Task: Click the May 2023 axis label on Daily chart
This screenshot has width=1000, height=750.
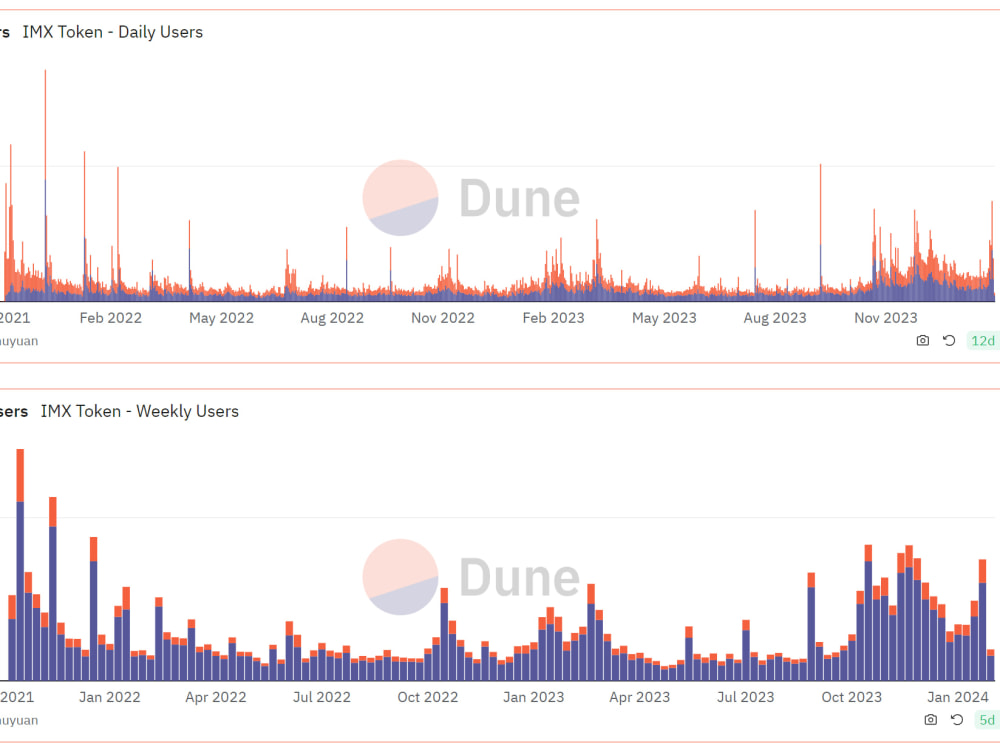Action: tap(664, 318)
